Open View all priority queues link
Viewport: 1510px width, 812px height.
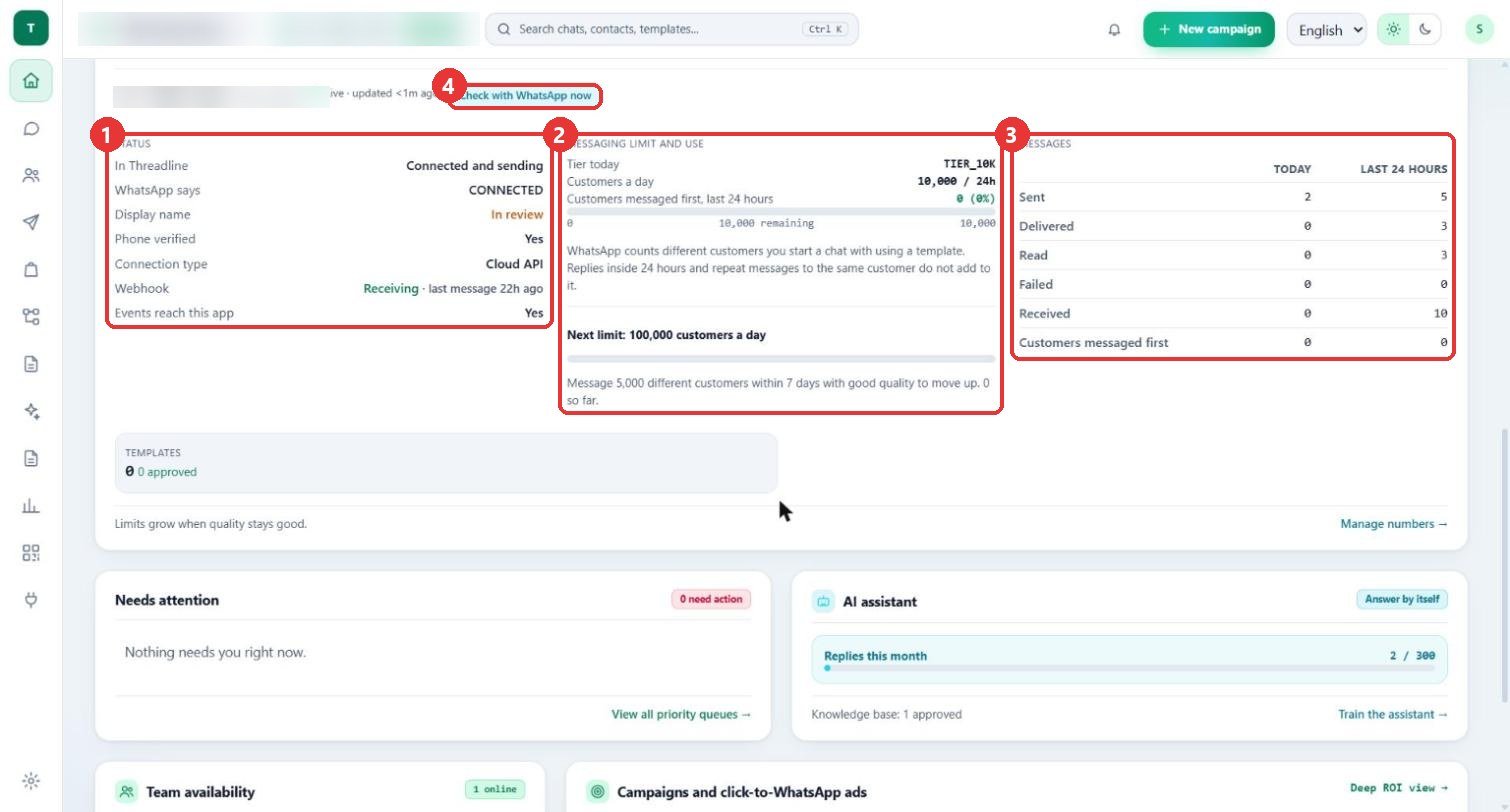pos(681,714)
